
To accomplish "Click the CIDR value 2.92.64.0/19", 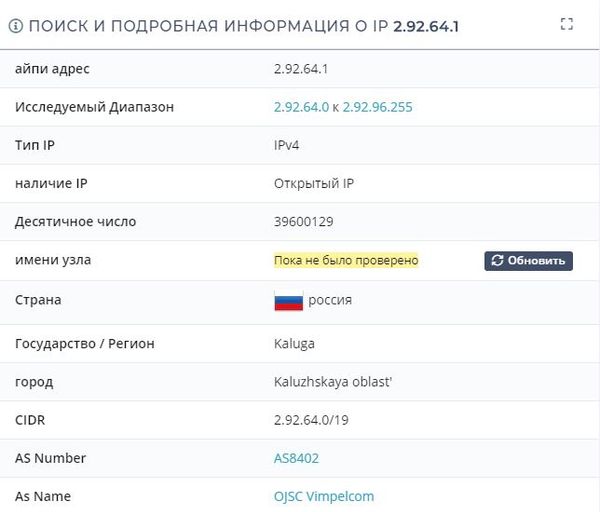I will [311, 420].
